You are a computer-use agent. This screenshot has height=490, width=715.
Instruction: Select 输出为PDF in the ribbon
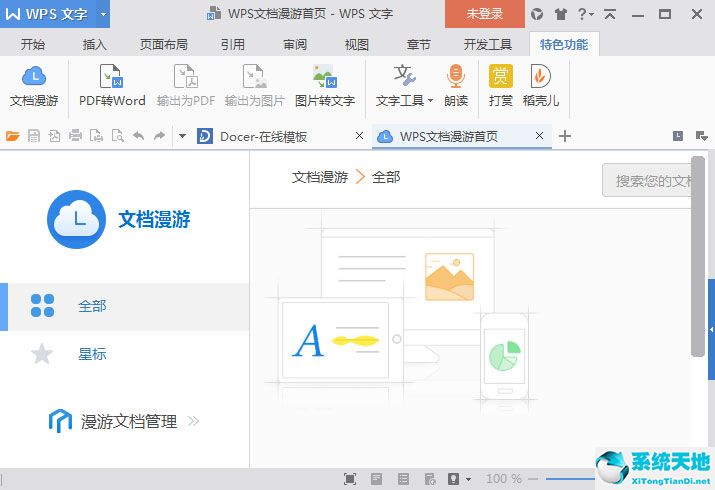pyautogui.click(x=186, y=87)
